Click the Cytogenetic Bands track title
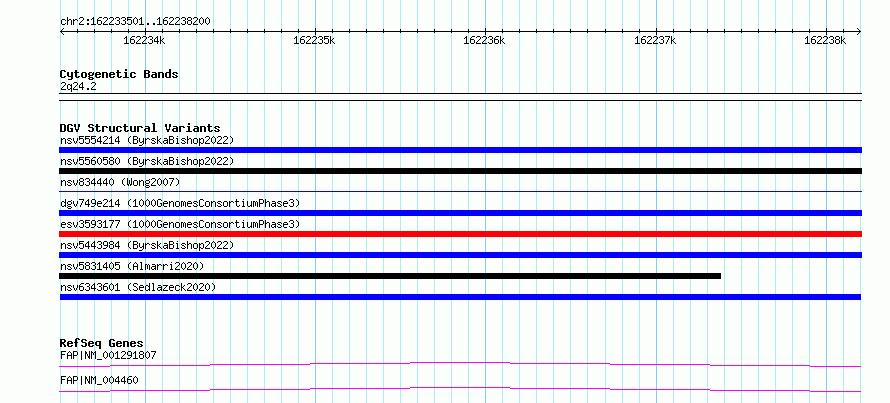The height and width of the screenshot is (403, 890). [x=119, y=74]
